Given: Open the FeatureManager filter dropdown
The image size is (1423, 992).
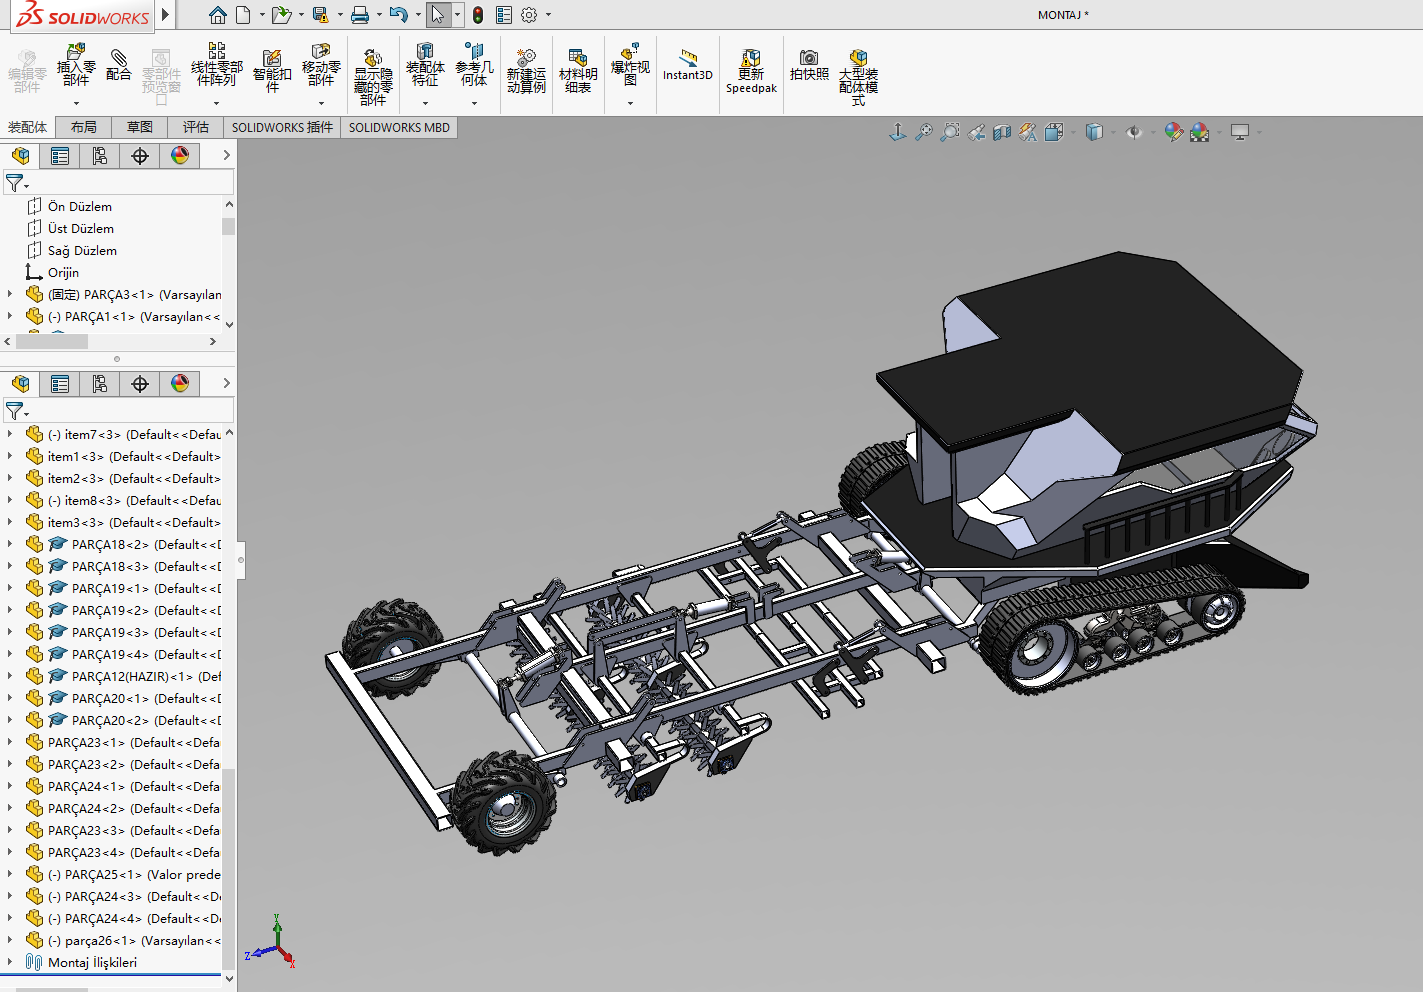Looking at the screenshot, I should [x=27, y=183].
